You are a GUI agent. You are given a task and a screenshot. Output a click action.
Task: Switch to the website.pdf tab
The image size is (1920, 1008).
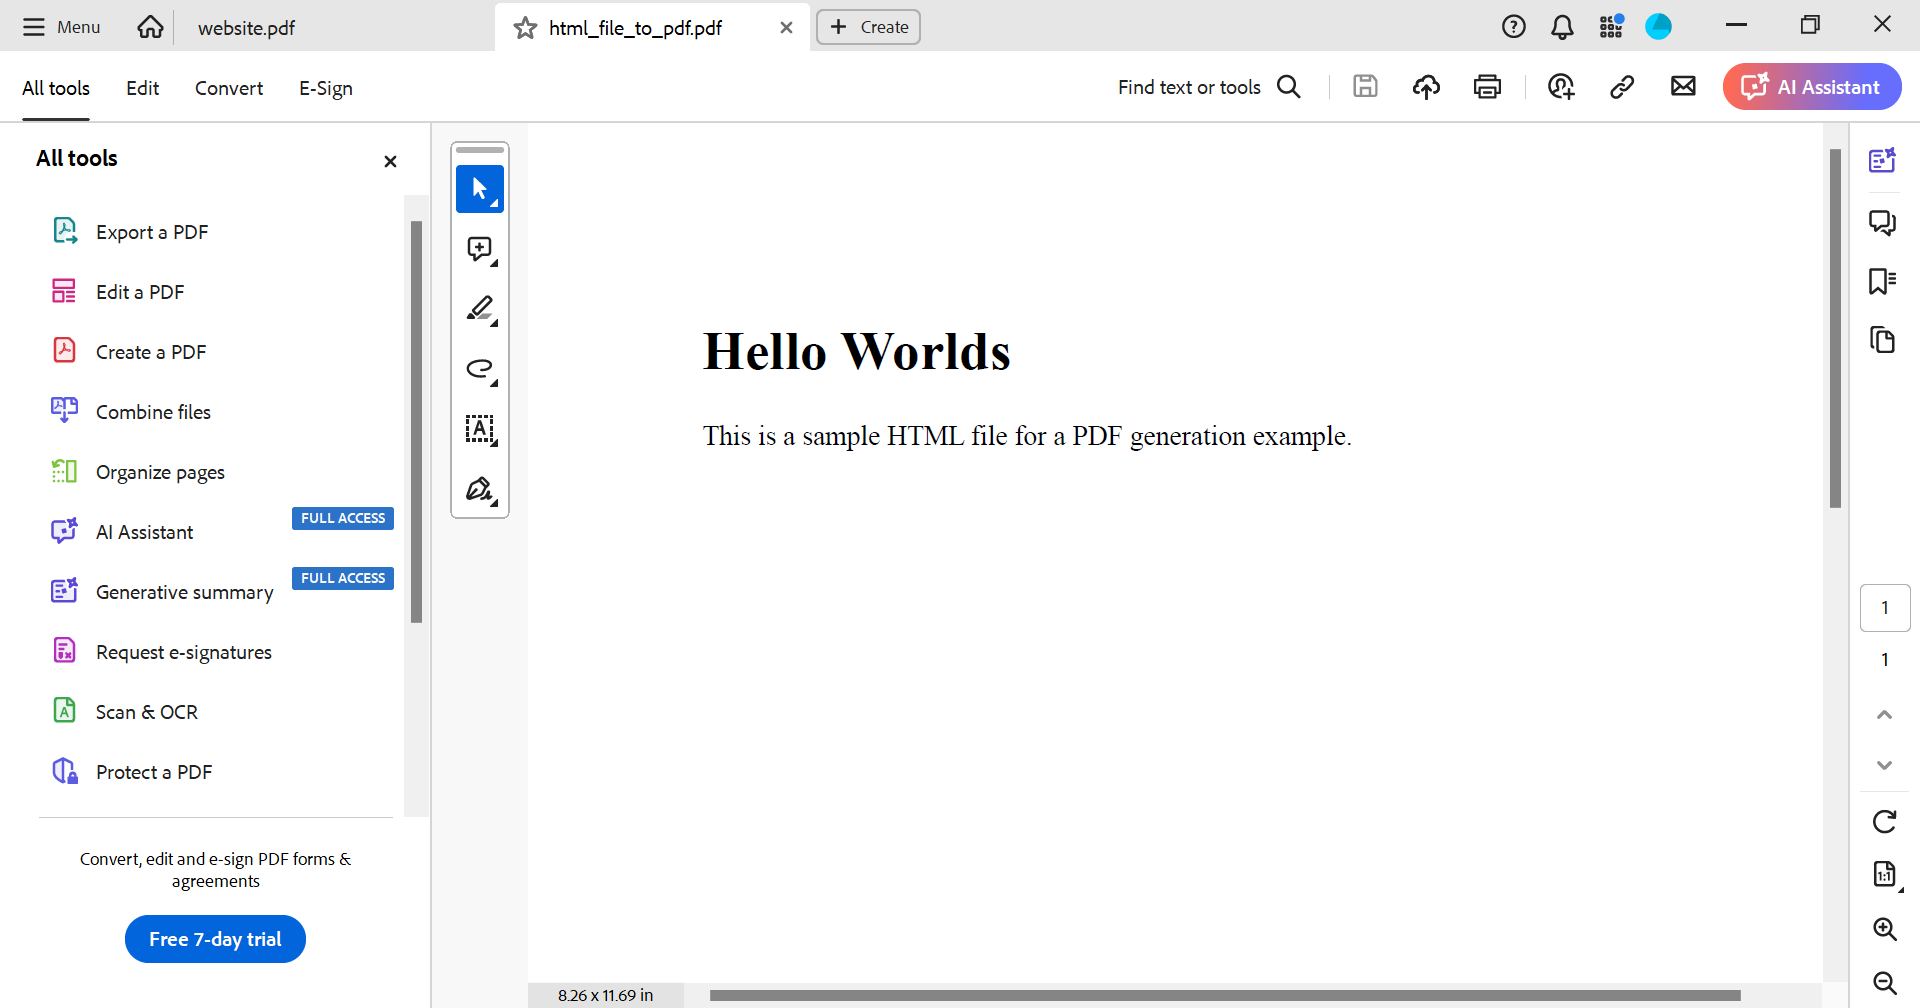pyautogui.click(x=246, y=28)
